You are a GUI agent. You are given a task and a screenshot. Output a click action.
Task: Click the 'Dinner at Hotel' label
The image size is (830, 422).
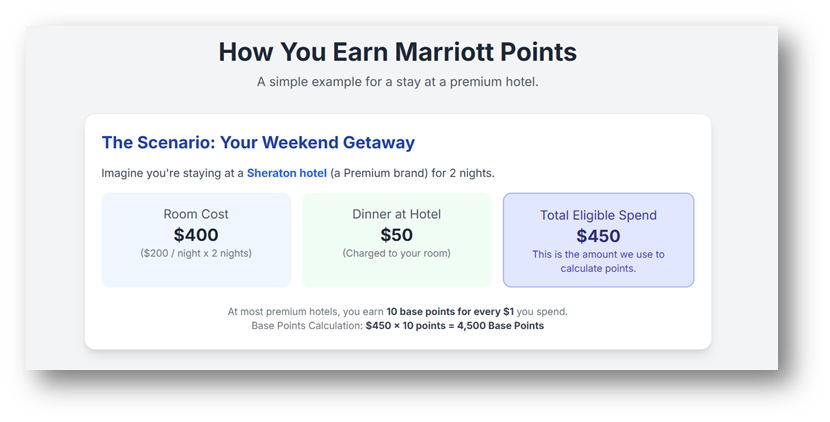[x=397, y=214]
